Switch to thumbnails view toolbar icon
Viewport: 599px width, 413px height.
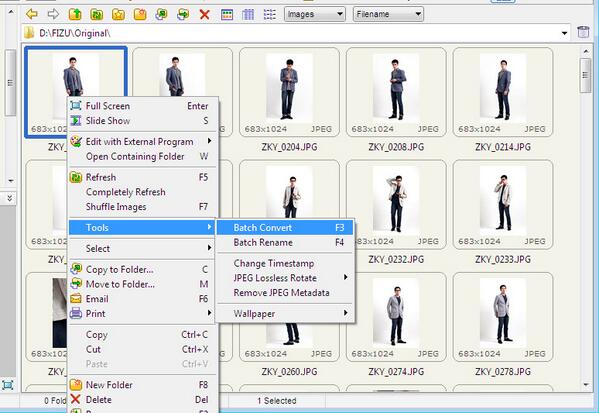coord(227,15)
